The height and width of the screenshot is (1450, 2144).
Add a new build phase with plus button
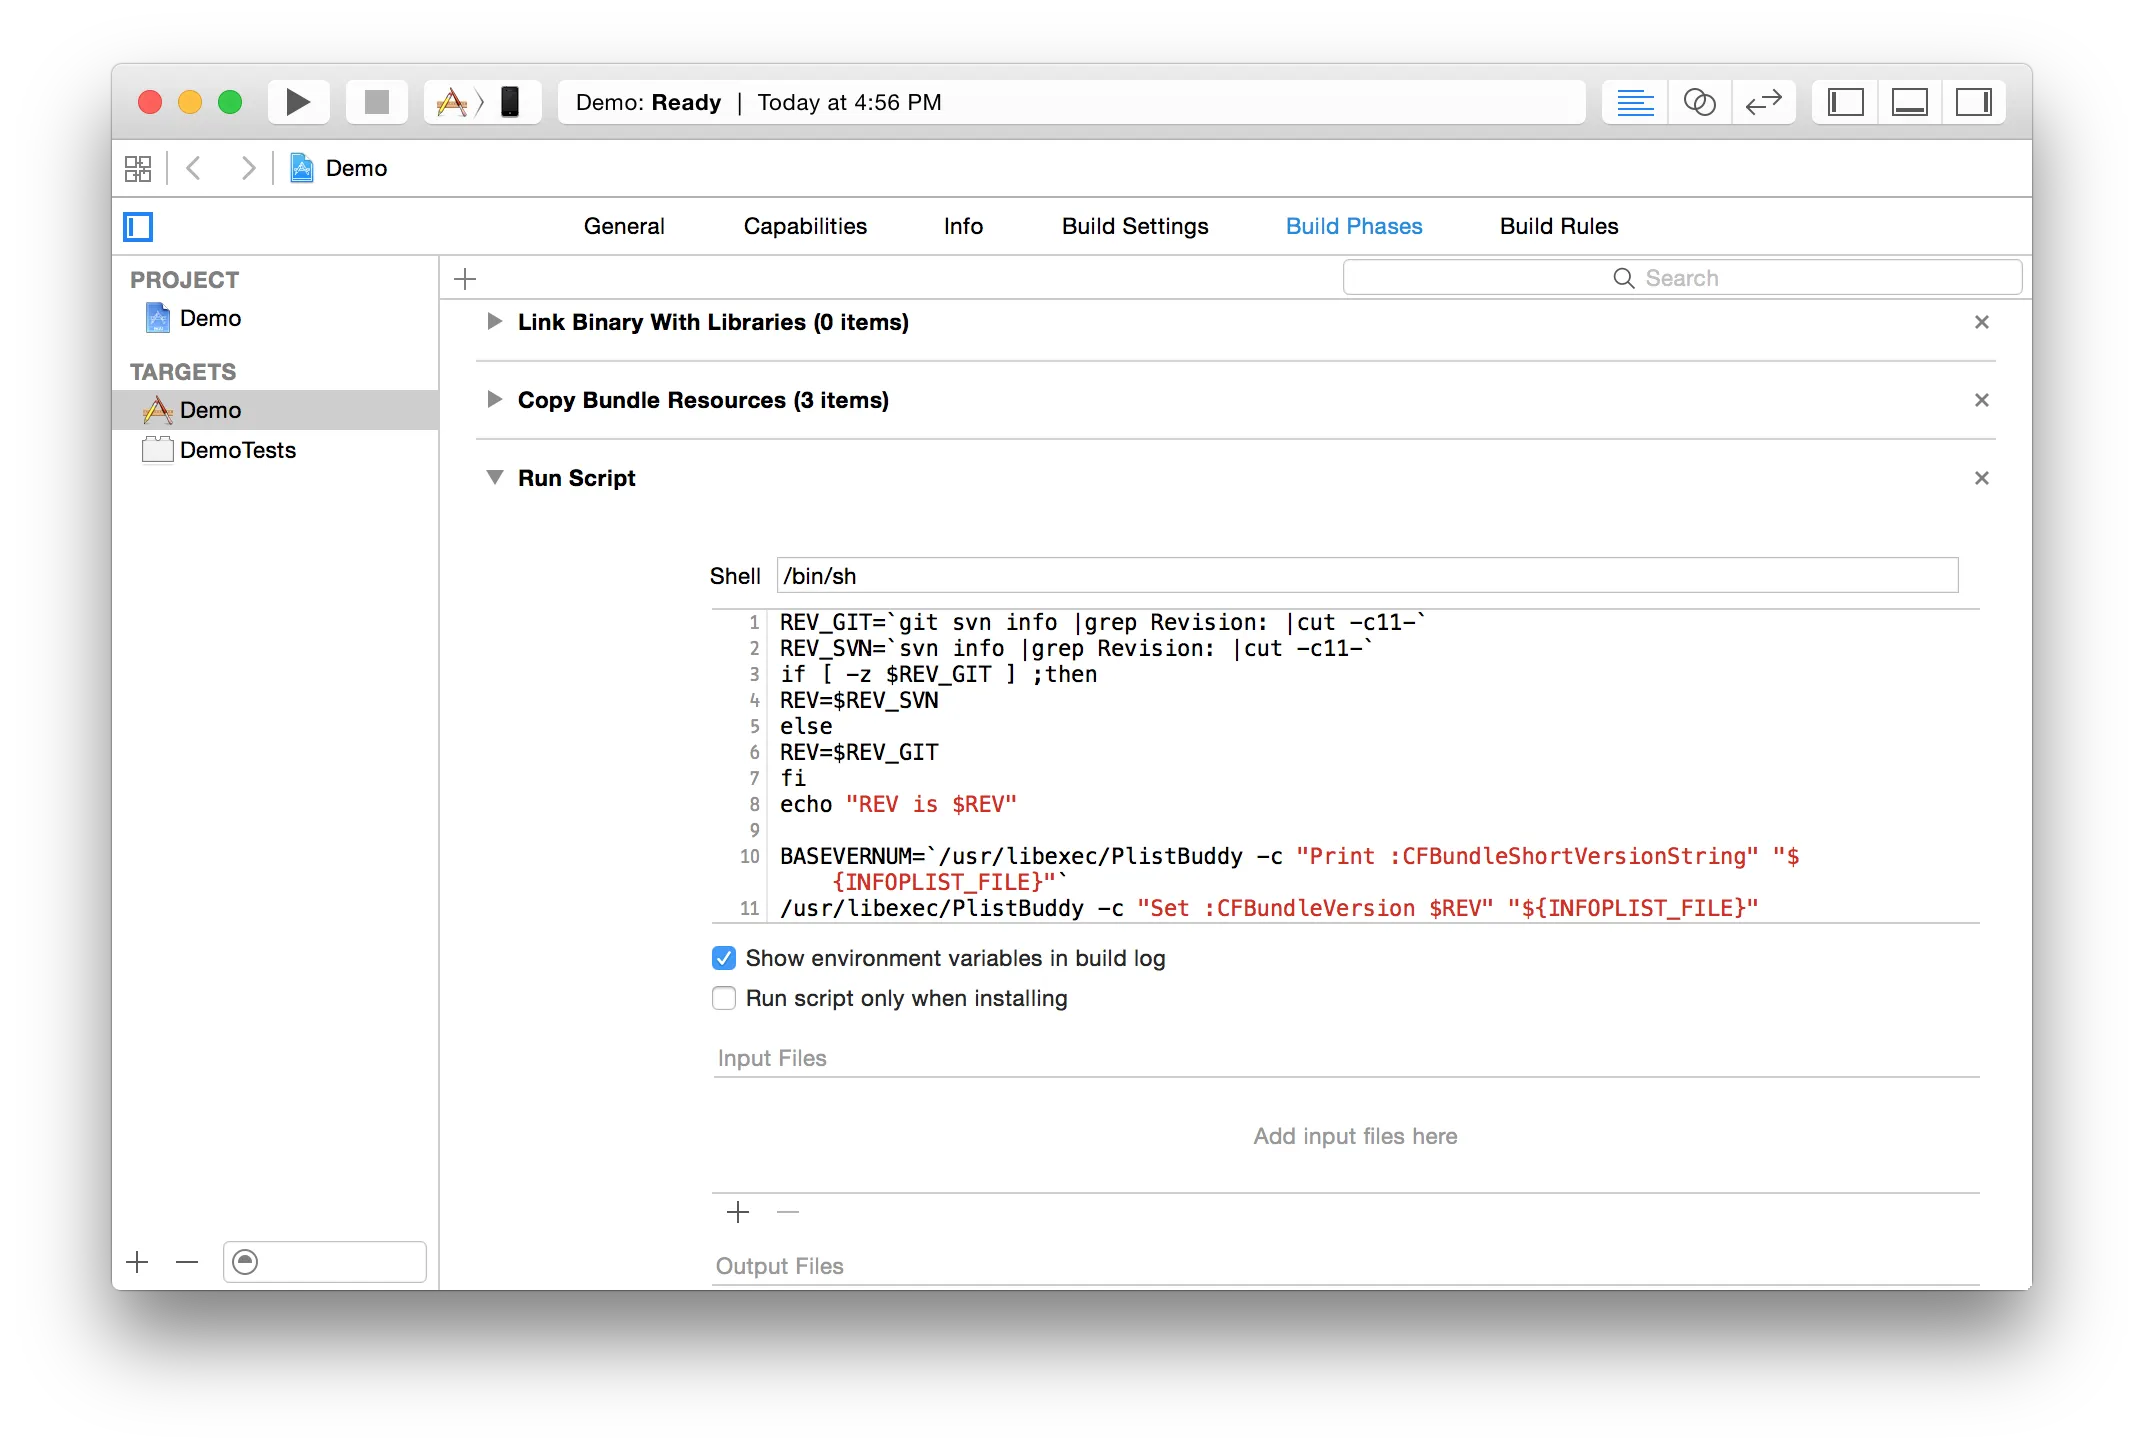point(465,279)
